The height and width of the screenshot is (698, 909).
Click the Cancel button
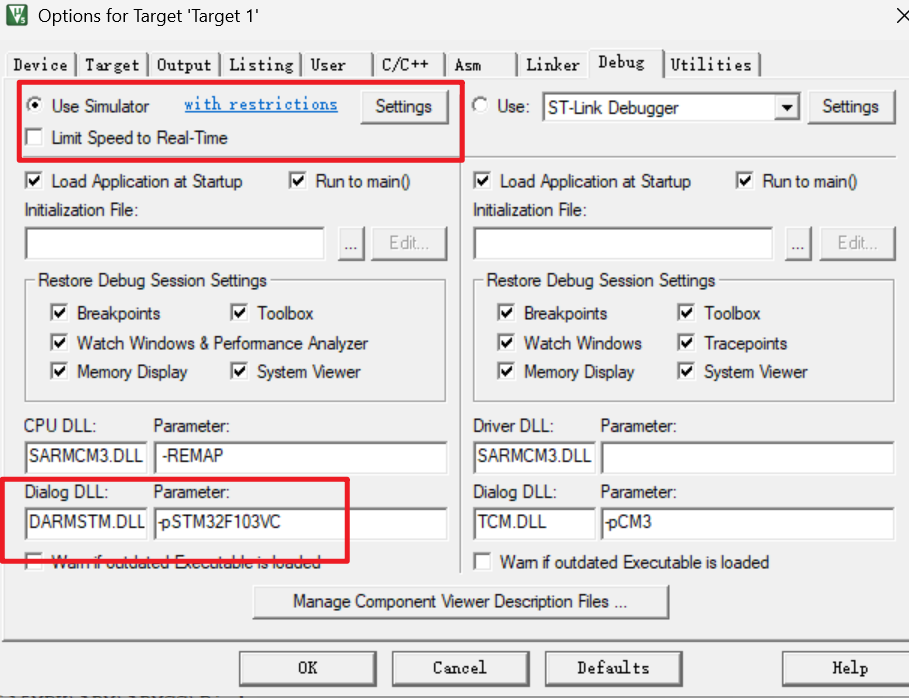(x=460, y=668)
